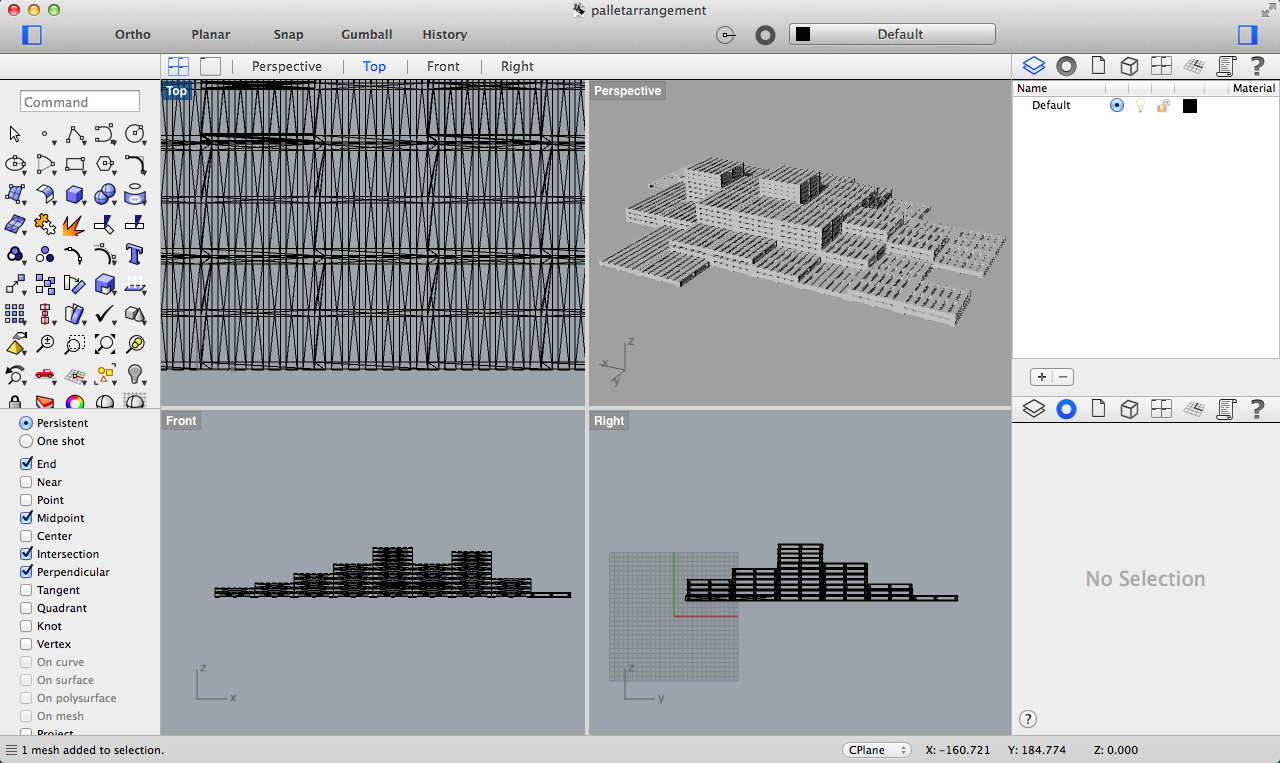Open Layers tab in upper right panel
This screenshot has height=763, width=1280.
click(x=1034, y=66)
